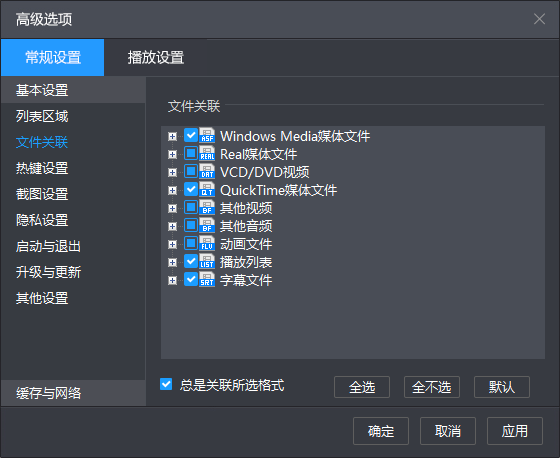Uncheck Windows Media媒体文件 checkbox
Image resolution: width=560 pixels, height=458 pixels.
point(191,135)
